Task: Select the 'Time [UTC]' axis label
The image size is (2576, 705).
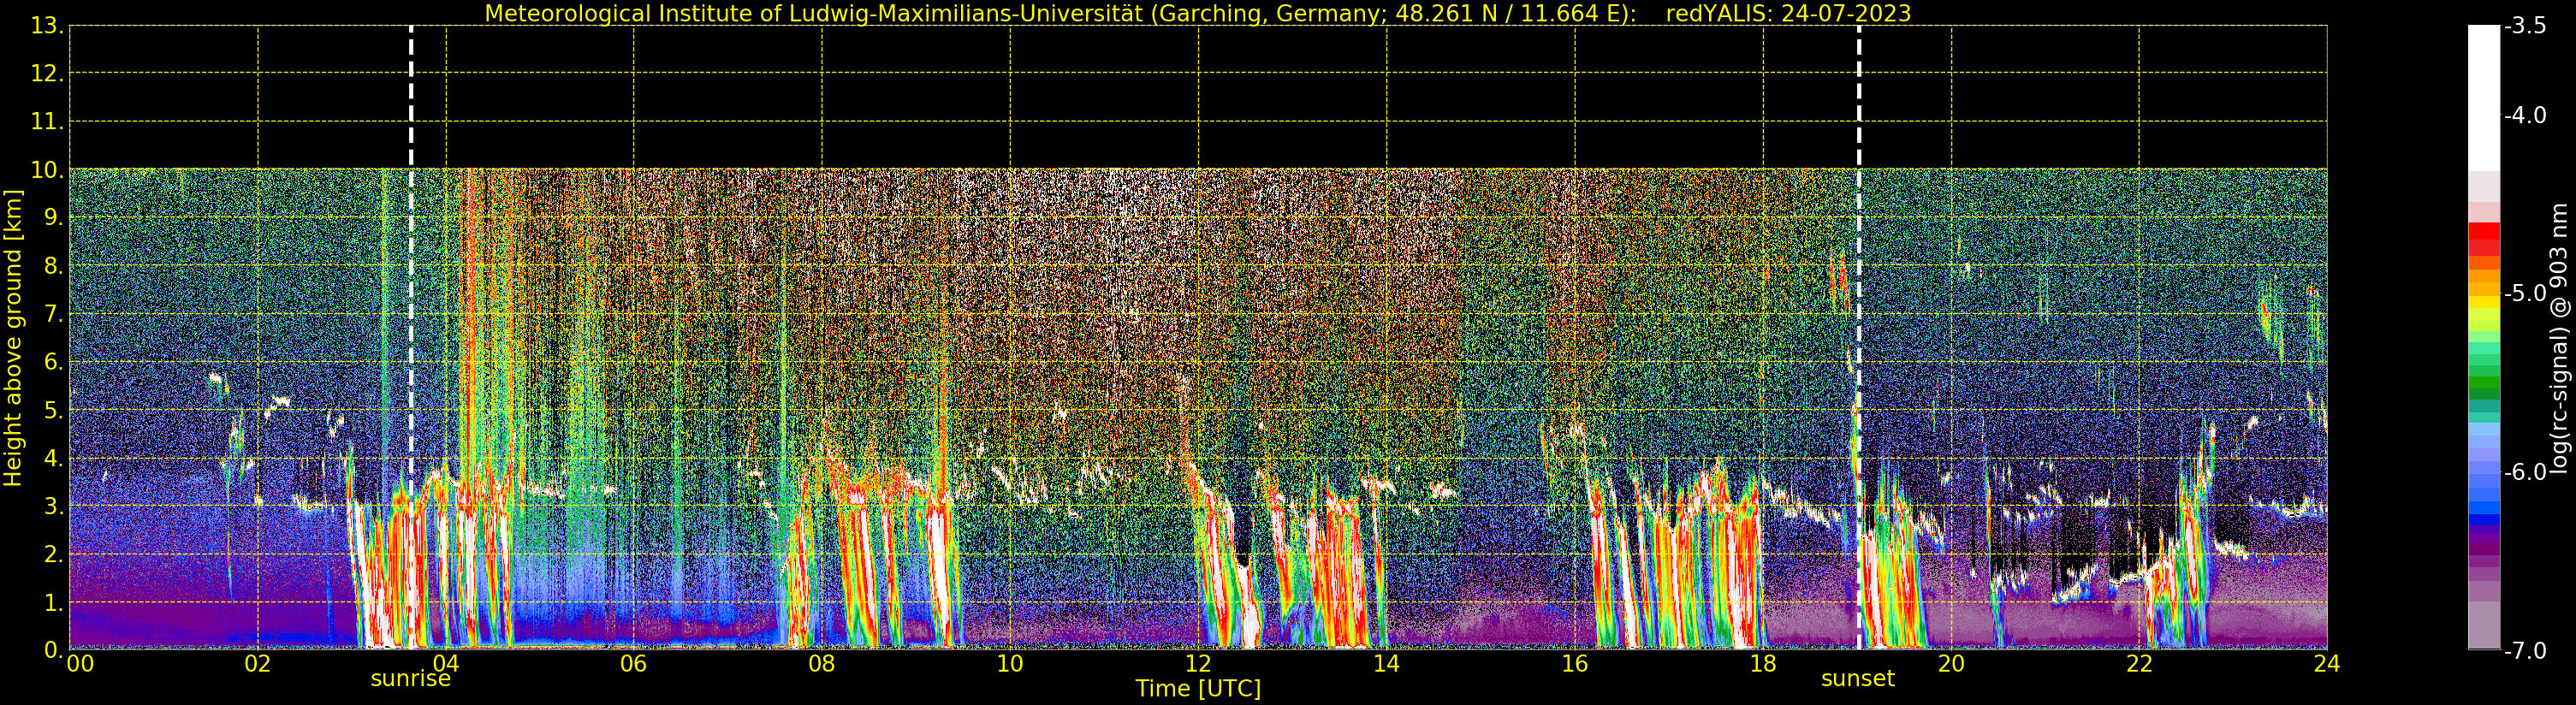Action: click(1197, 688)
